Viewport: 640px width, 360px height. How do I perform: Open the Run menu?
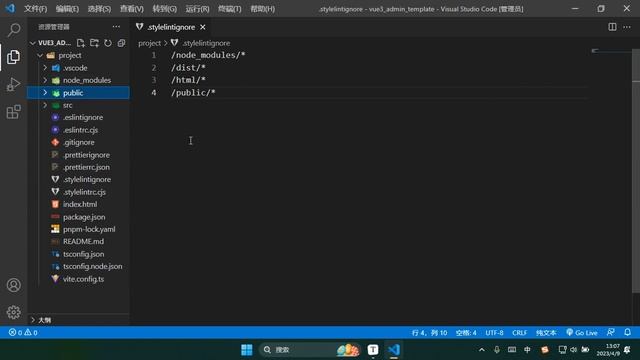(197, 9)
